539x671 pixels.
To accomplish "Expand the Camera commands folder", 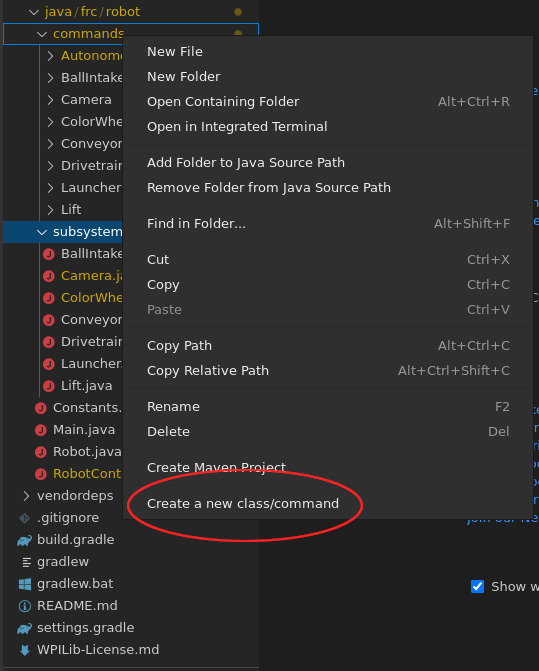I will (50, 100).
